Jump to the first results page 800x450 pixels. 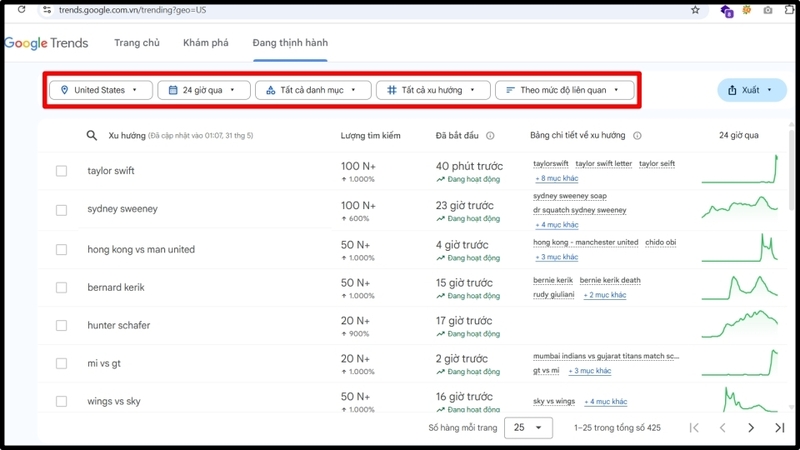(694, 427)
